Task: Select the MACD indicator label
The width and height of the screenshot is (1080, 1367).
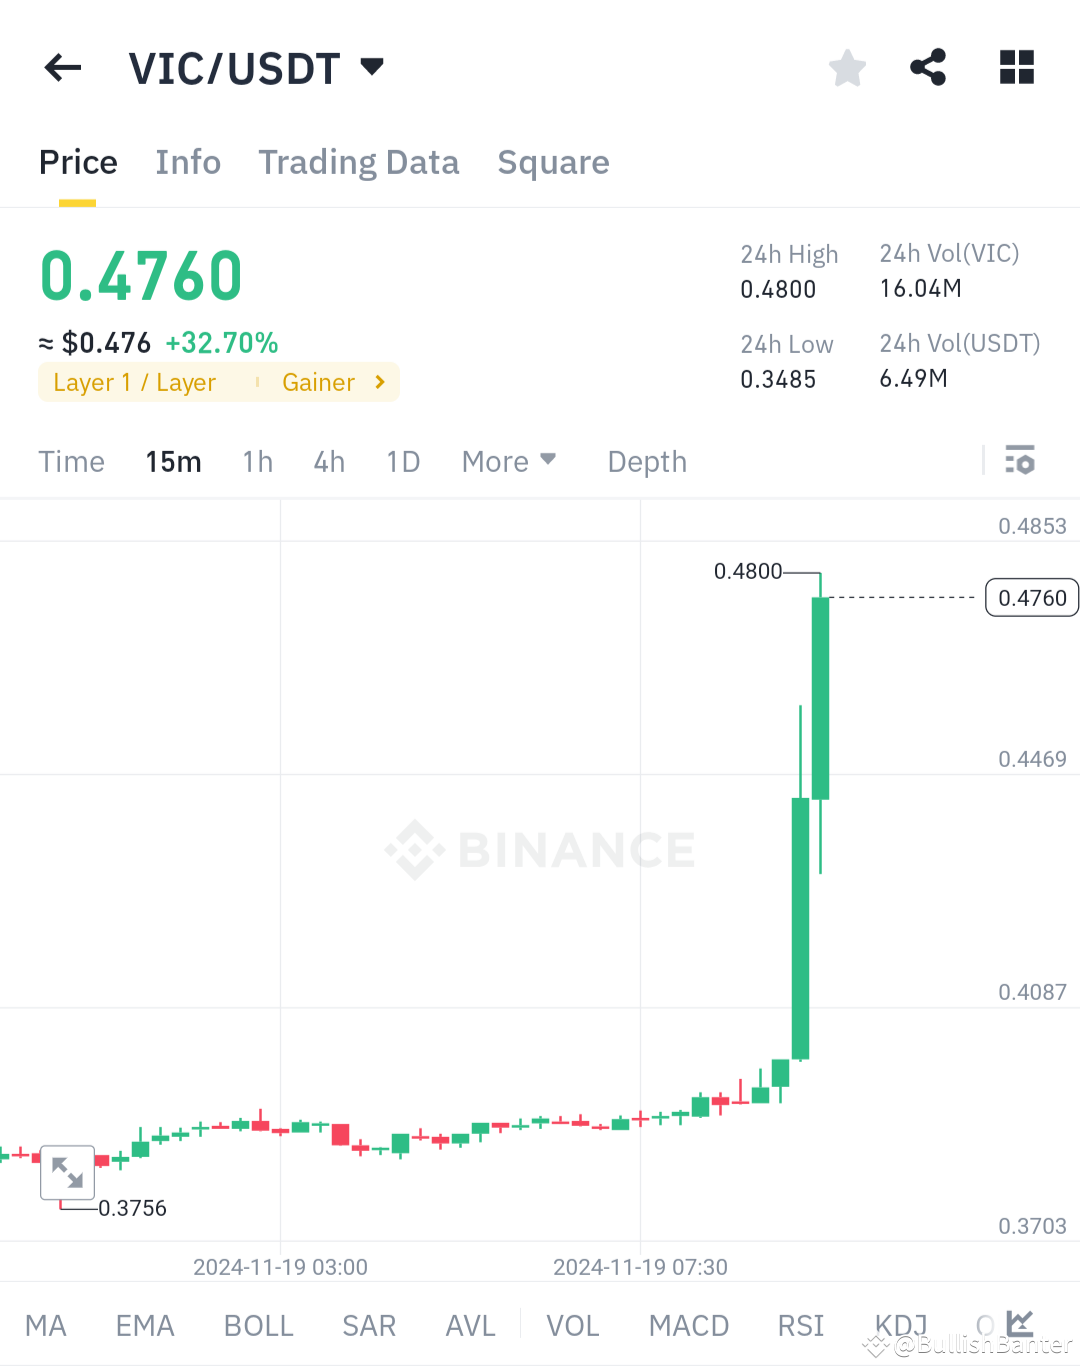Action: click(x=688, y=1324)
